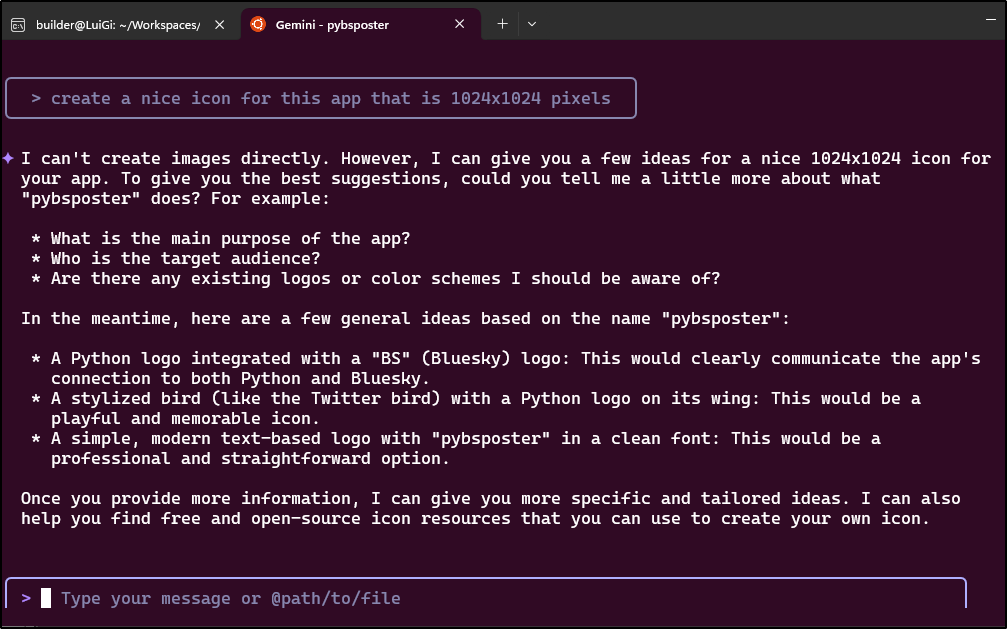Image resolution: width=1007 pixels, height=629 pixels.
Task: Close the builder@LuiGi tab
Action: (220, 24)
